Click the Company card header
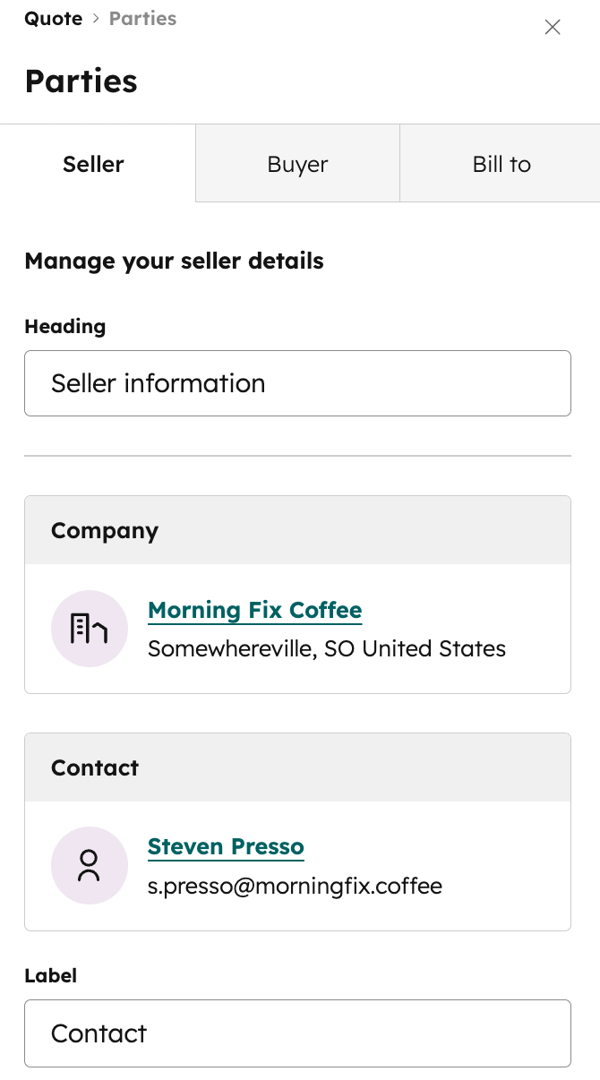 click(x=297, y=530)
